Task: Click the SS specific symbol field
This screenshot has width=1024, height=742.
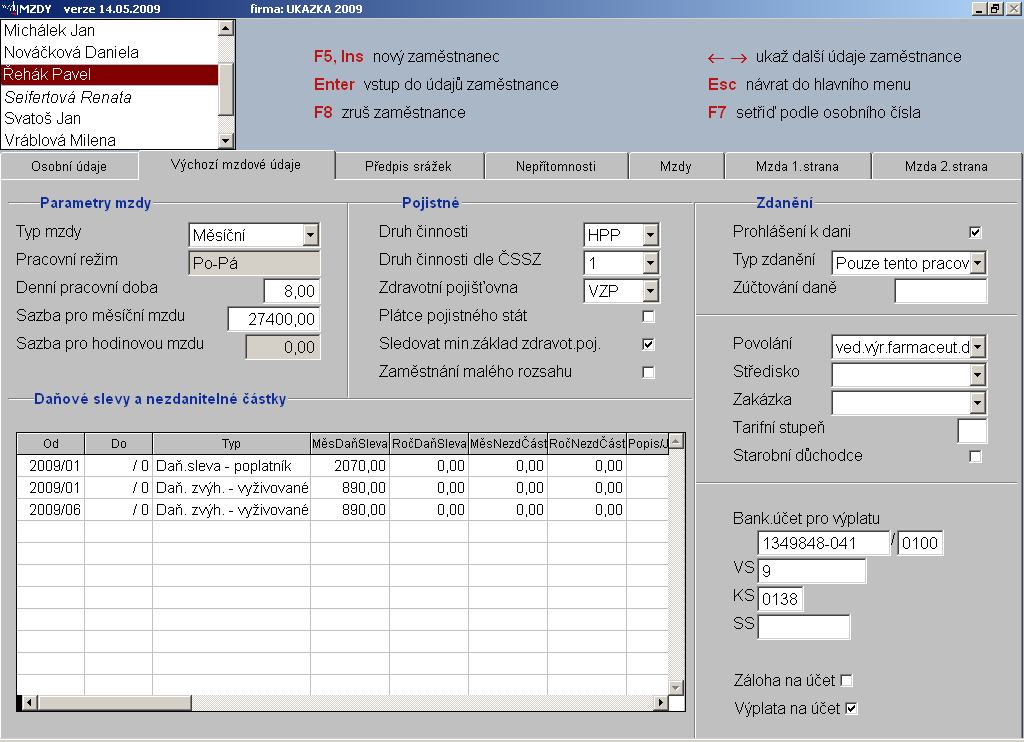Action: pos(804,627)
